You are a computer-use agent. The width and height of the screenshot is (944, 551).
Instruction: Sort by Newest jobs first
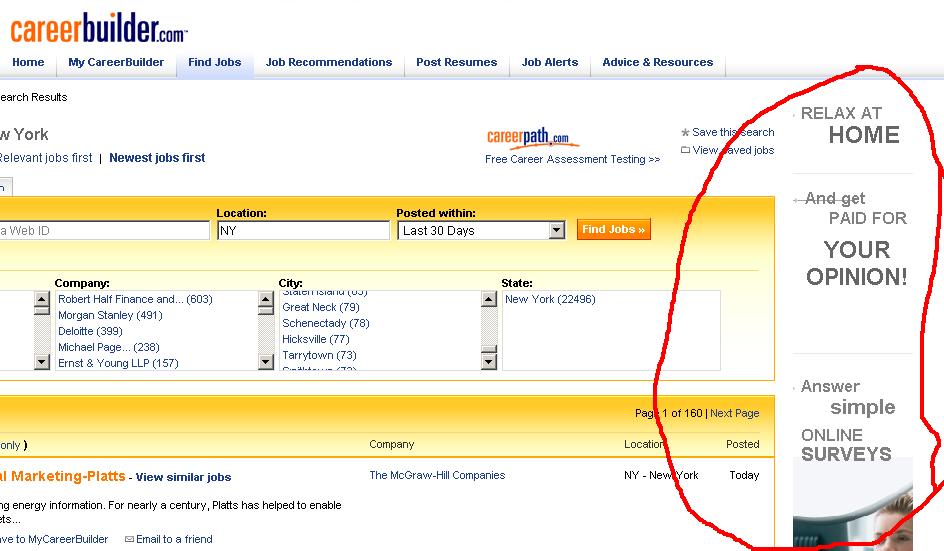(157, 158)
